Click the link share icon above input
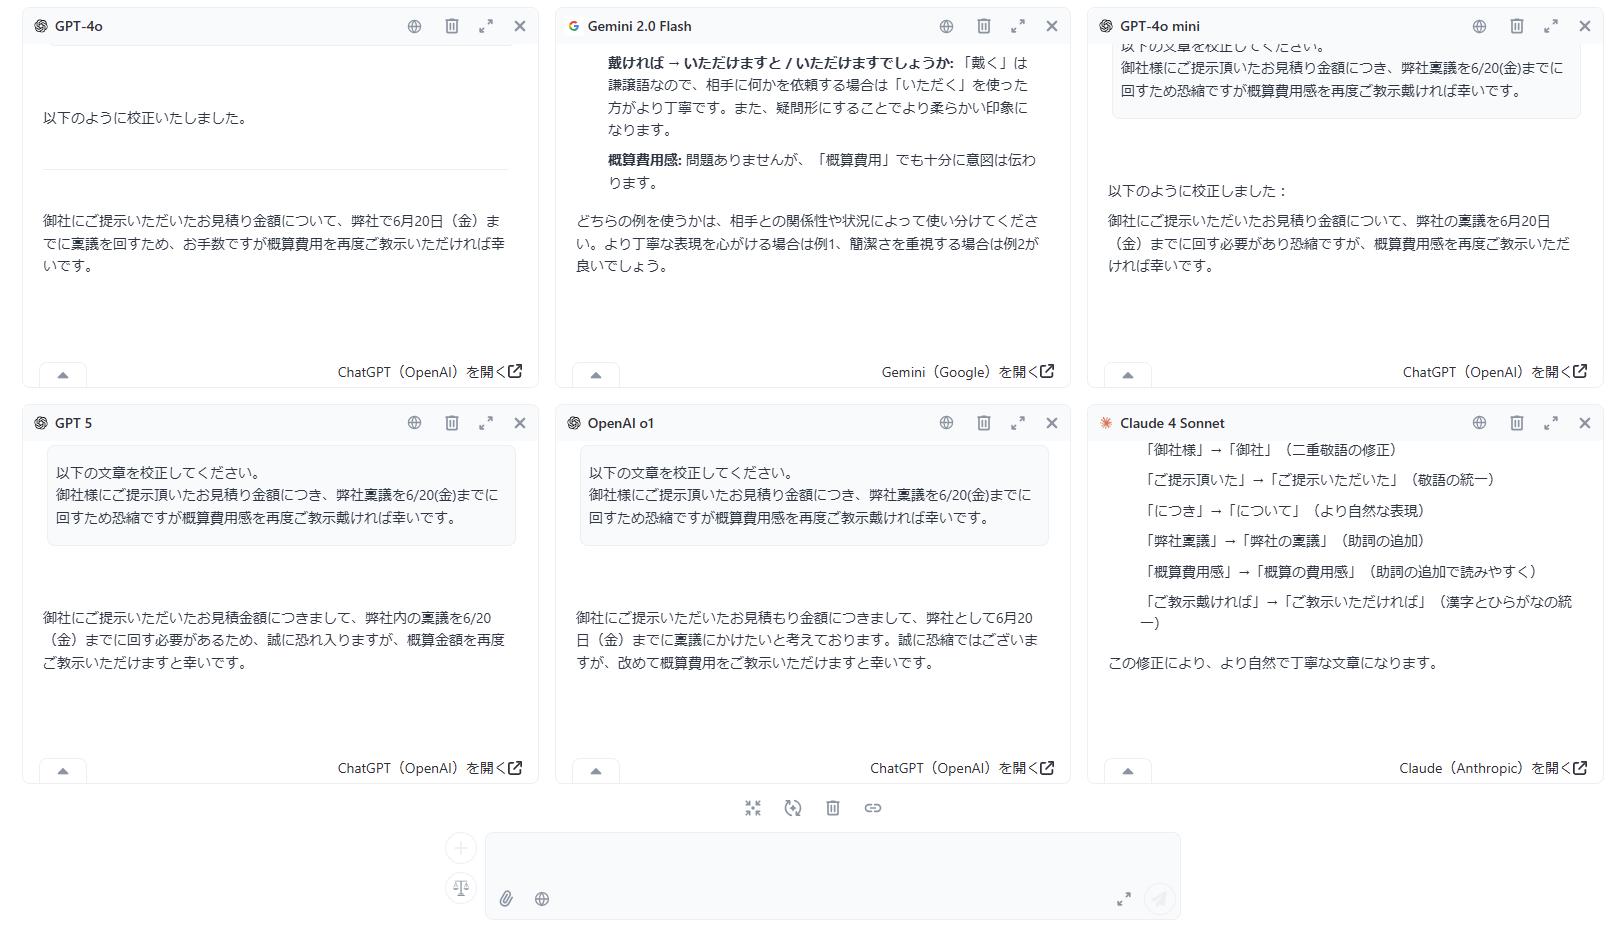 click(873, 808)
